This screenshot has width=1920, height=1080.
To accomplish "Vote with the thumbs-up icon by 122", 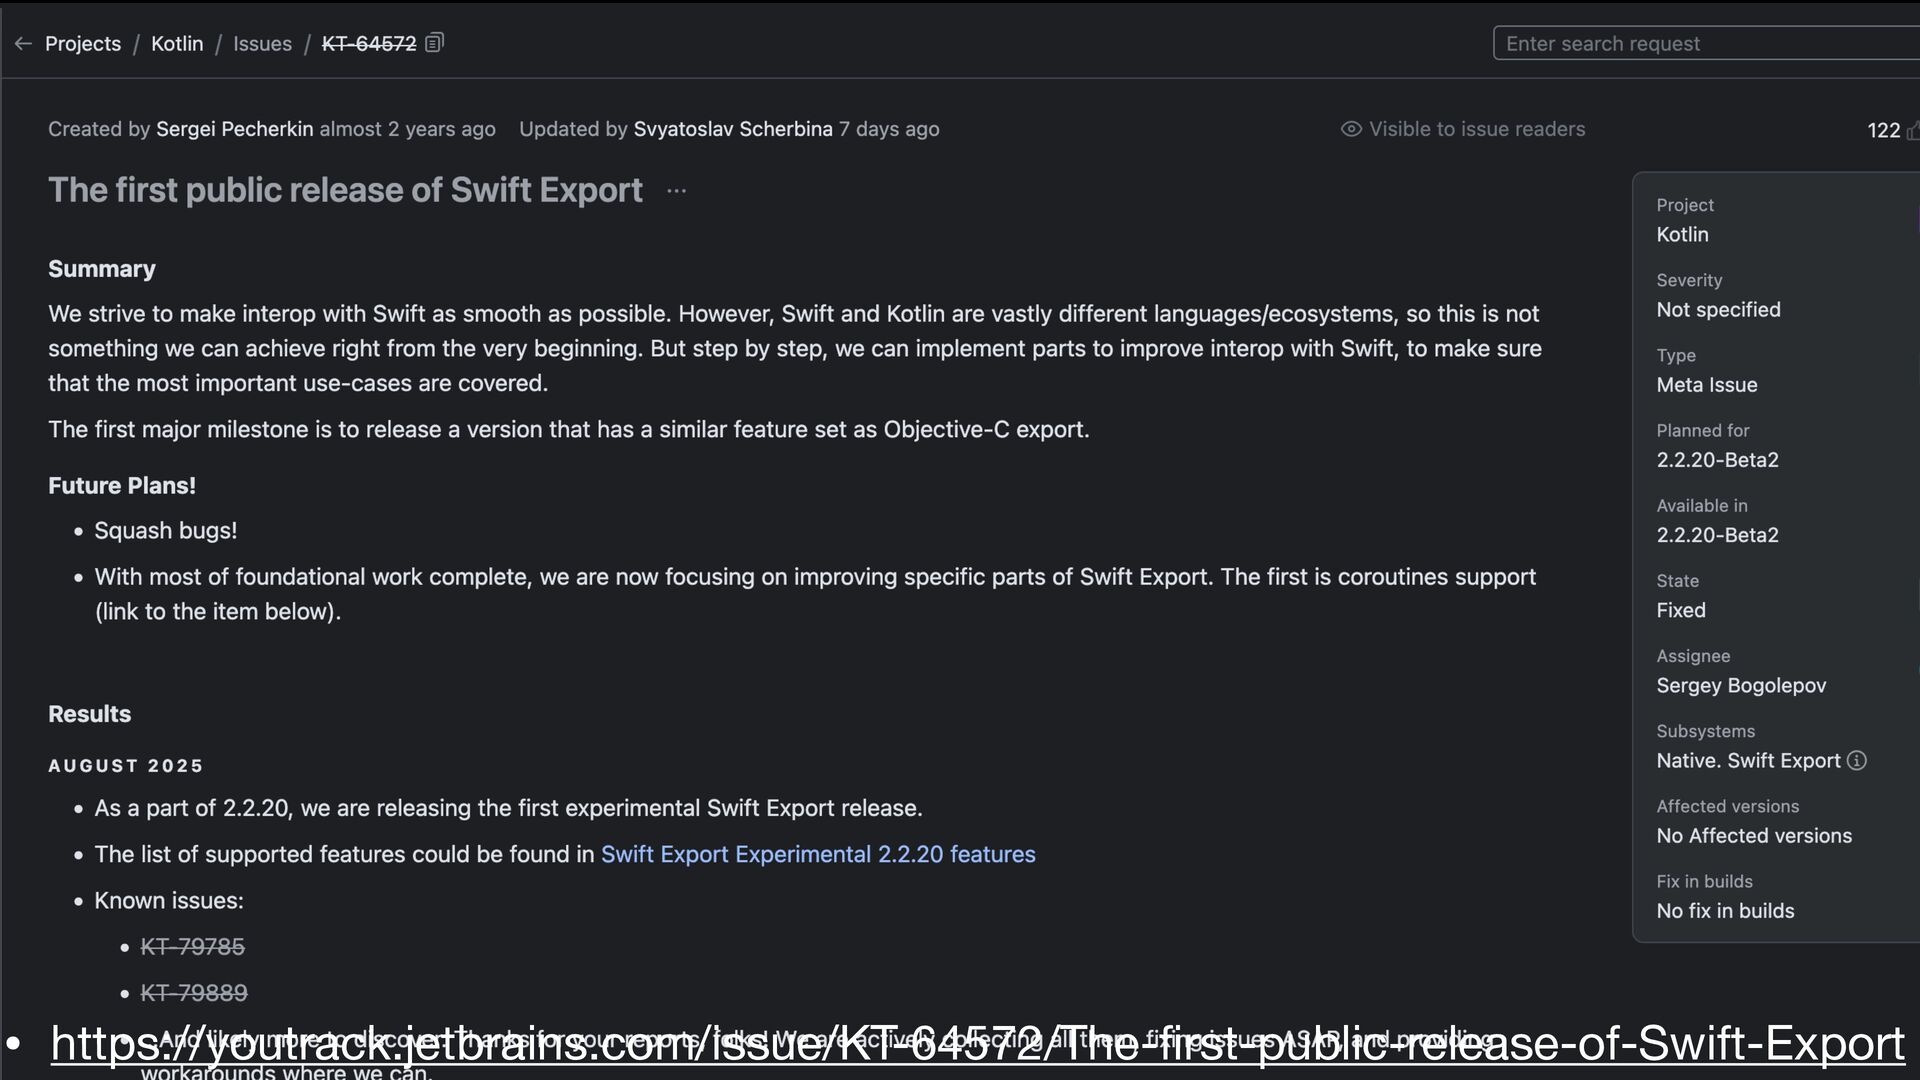I will (1912, 131).
